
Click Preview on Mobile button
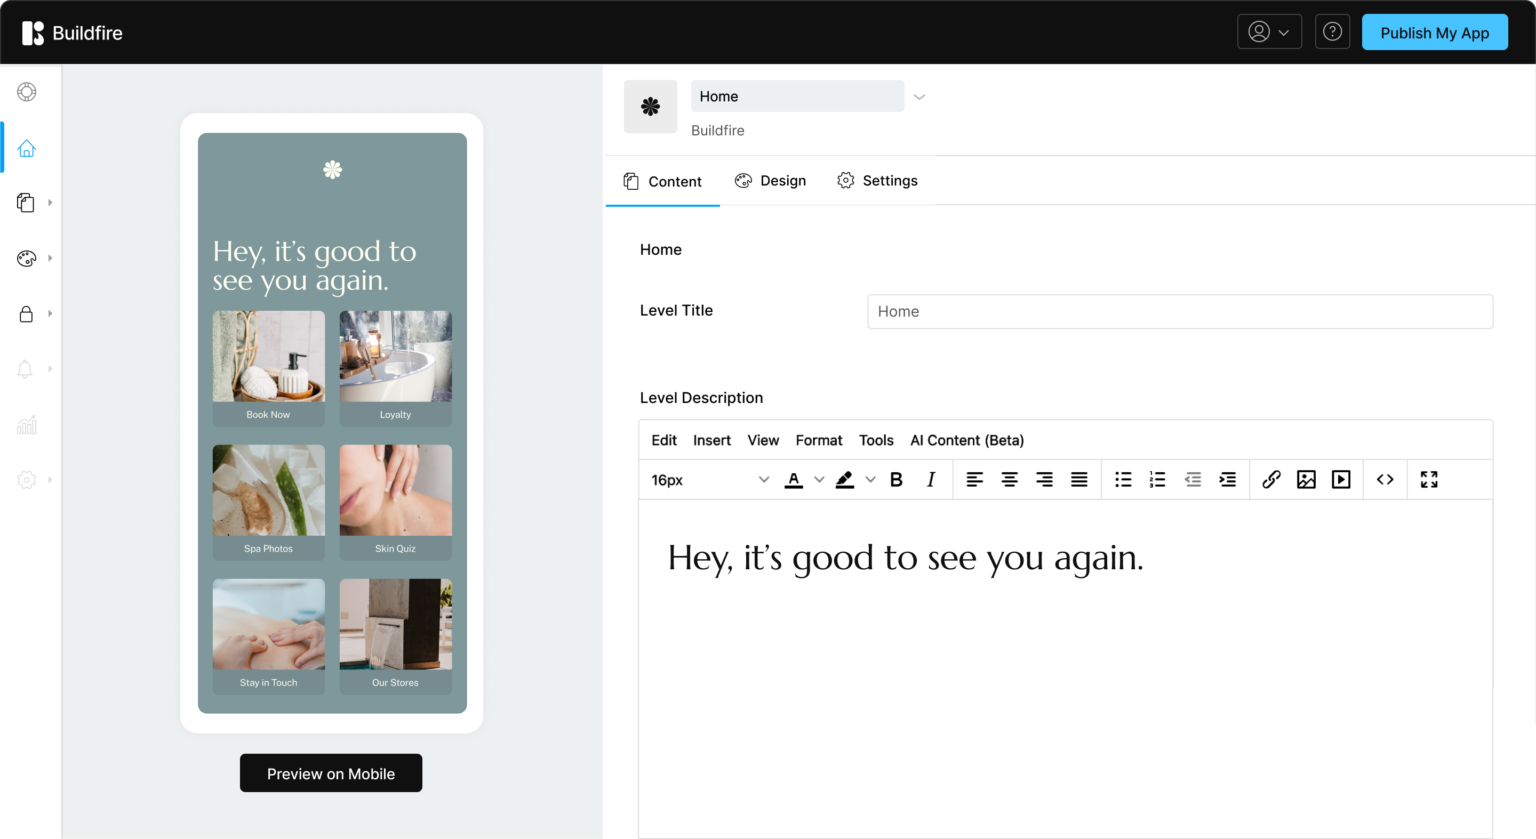[331, 773]
